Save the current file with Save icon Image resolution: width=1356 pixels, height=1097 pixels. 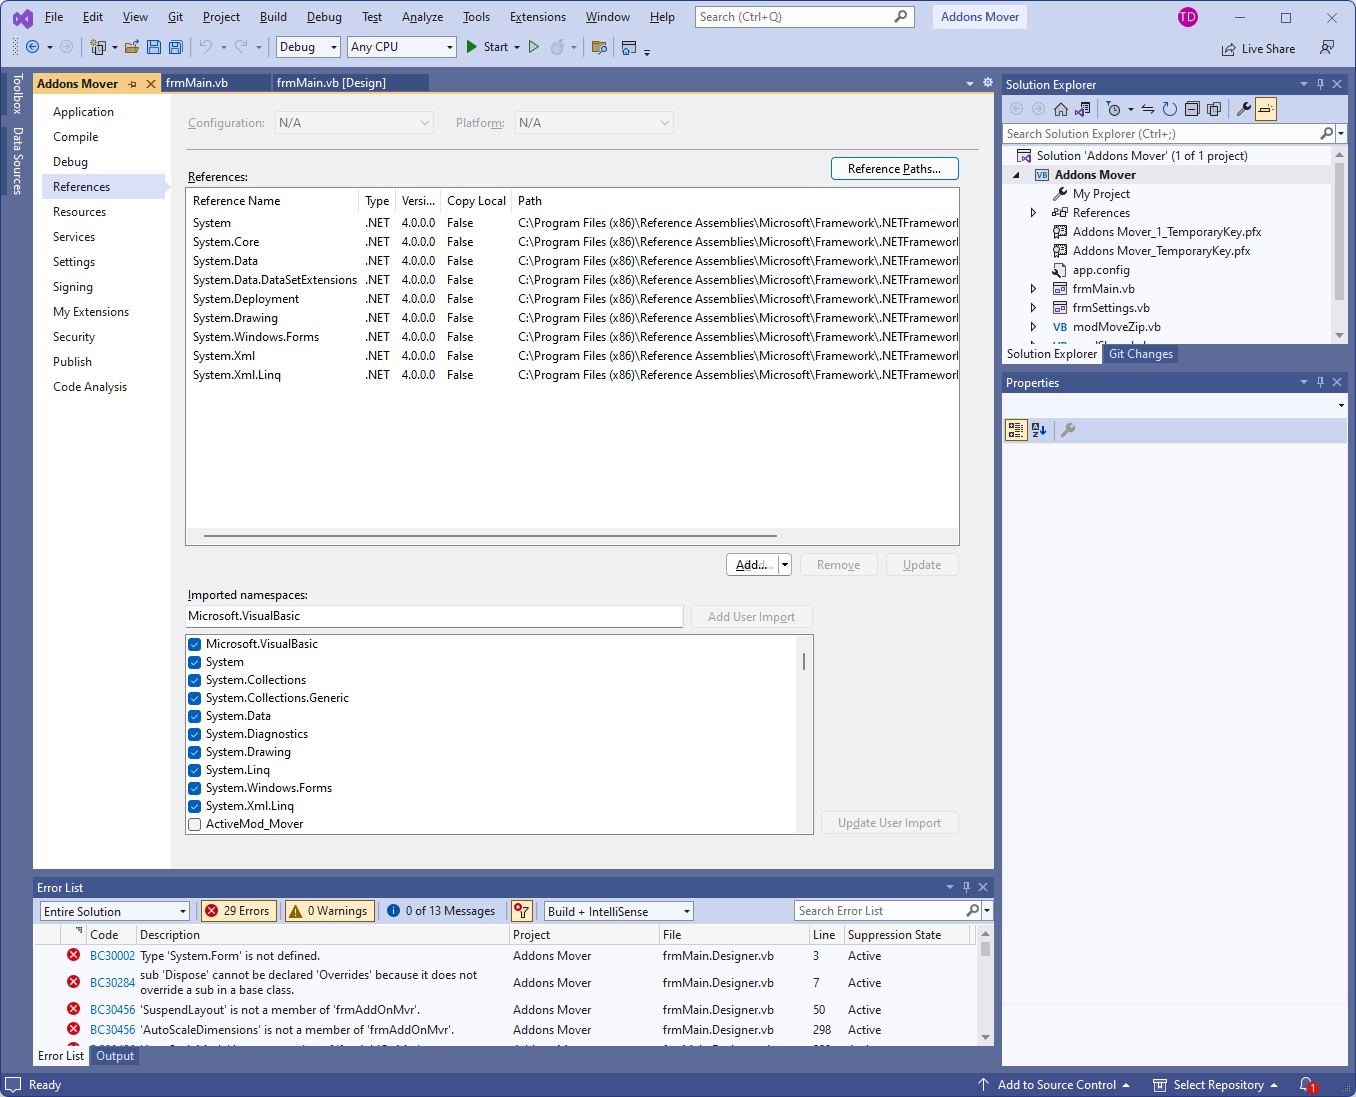click(x=153, y=47)
